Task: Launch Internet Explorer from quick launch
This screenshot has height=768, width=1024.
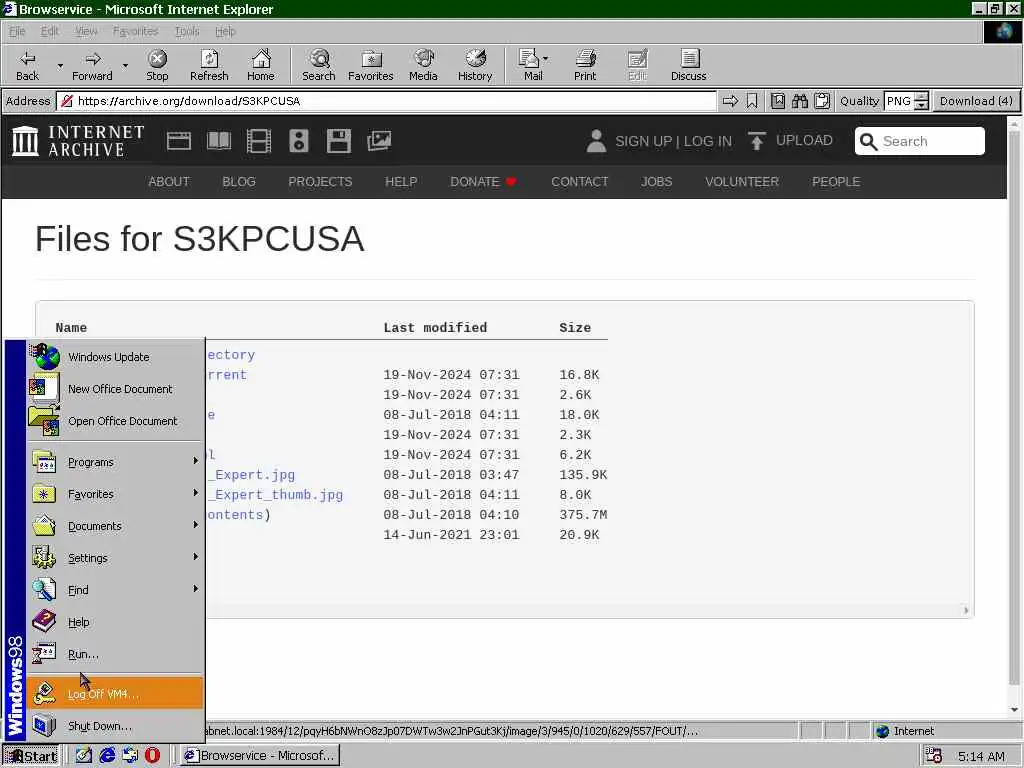Action: (107, 756)
